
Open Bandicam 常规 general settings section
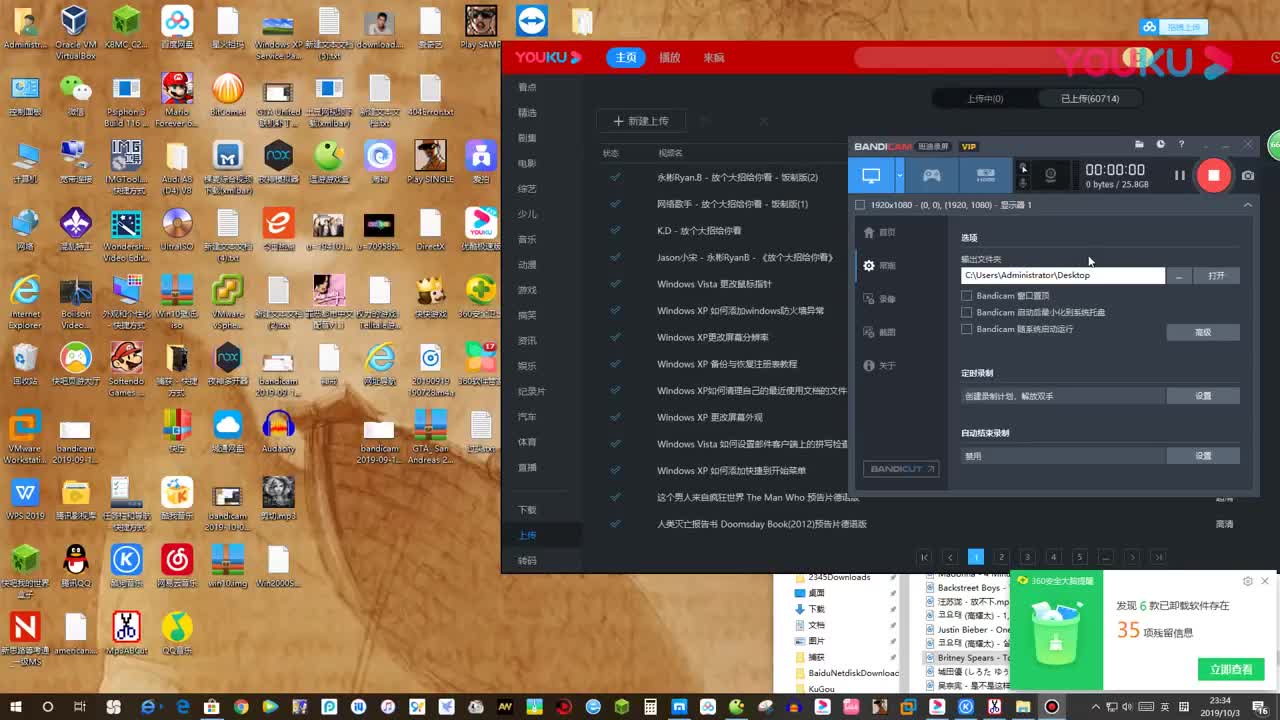pos(879,266)
